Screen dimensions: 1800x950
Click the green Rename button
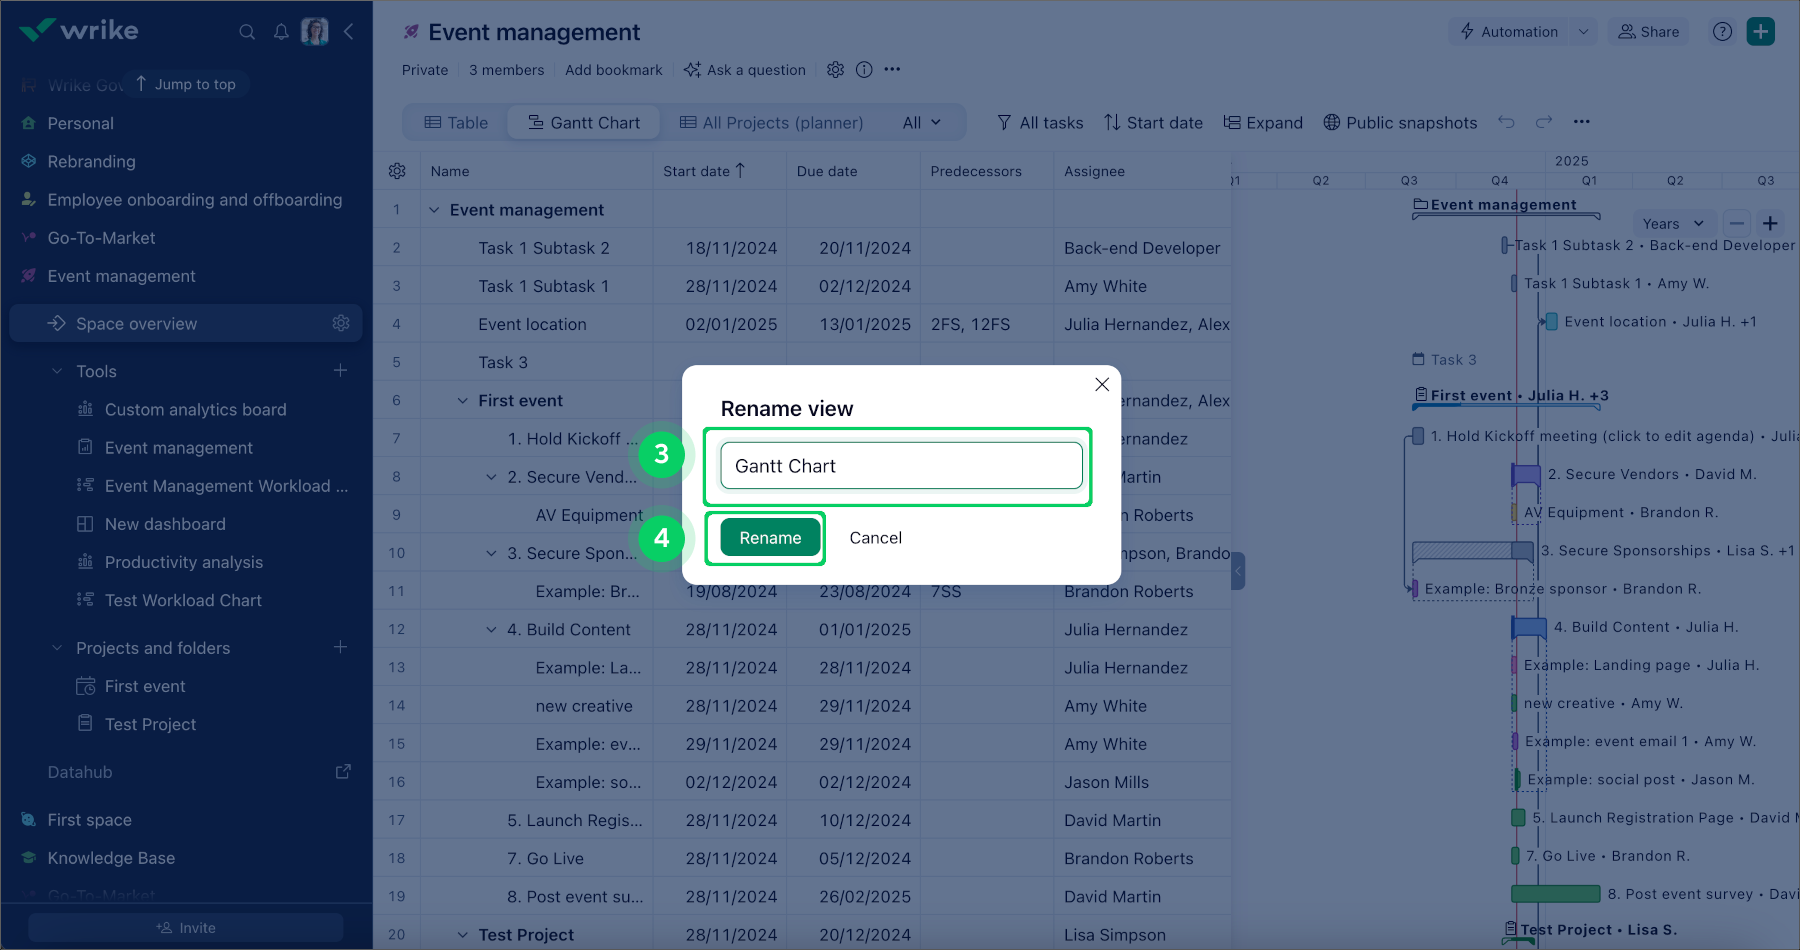pos(770,538)
